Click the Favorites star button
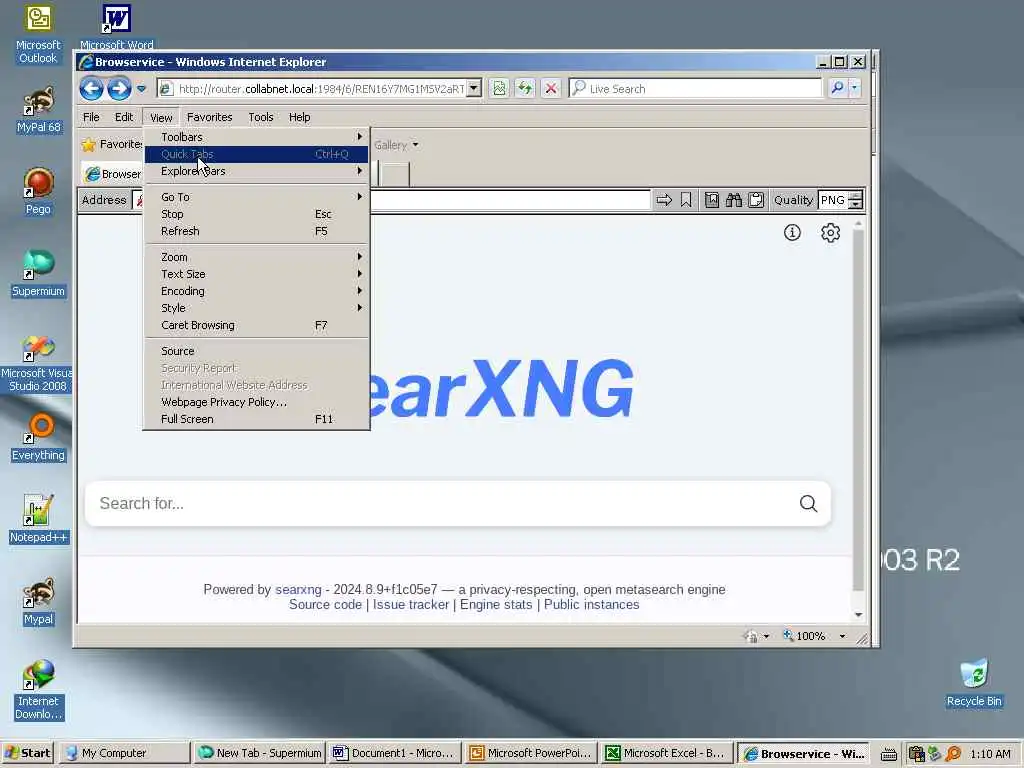 tap(112, 144)
